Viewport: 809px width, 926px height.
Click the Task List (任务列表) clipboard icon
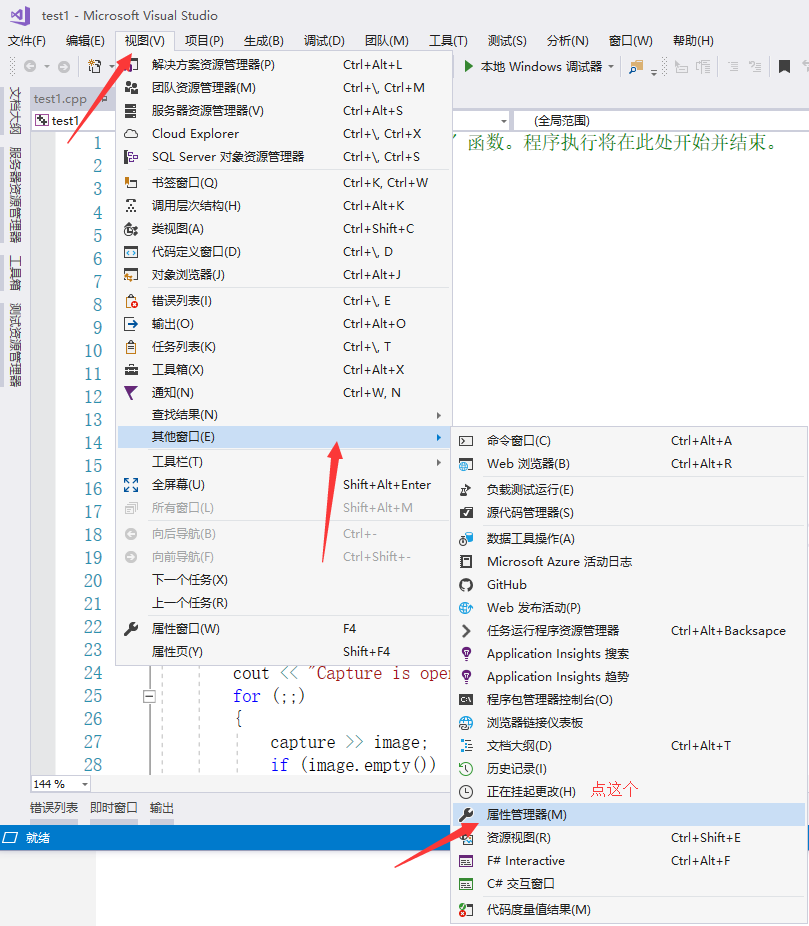[131, 347]
